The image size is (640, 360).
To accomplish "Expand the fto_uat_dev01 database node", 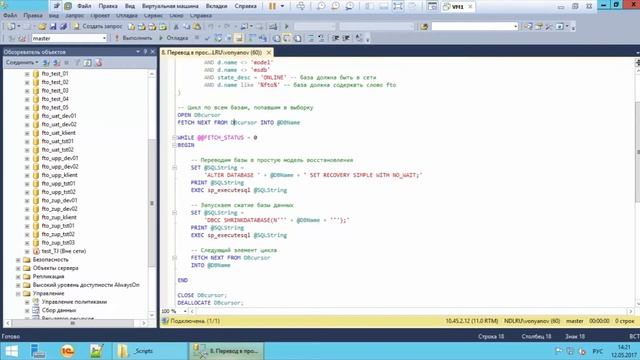I will (27, 116).
